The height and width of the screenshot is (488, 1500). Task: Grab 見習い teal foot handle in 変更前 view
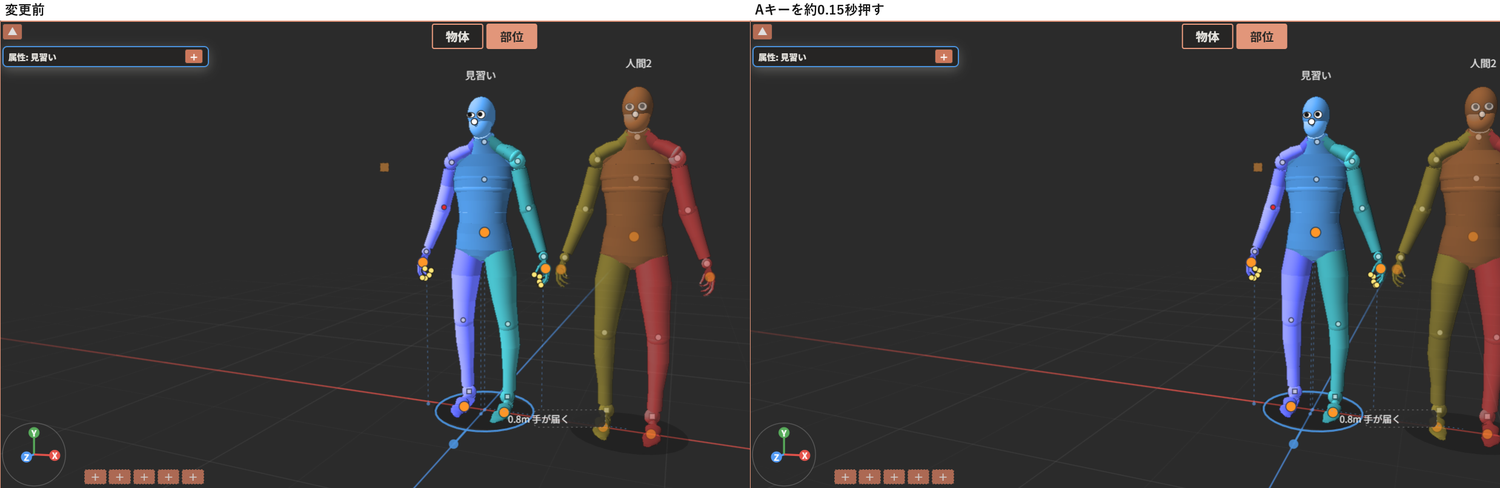point(504,412)
